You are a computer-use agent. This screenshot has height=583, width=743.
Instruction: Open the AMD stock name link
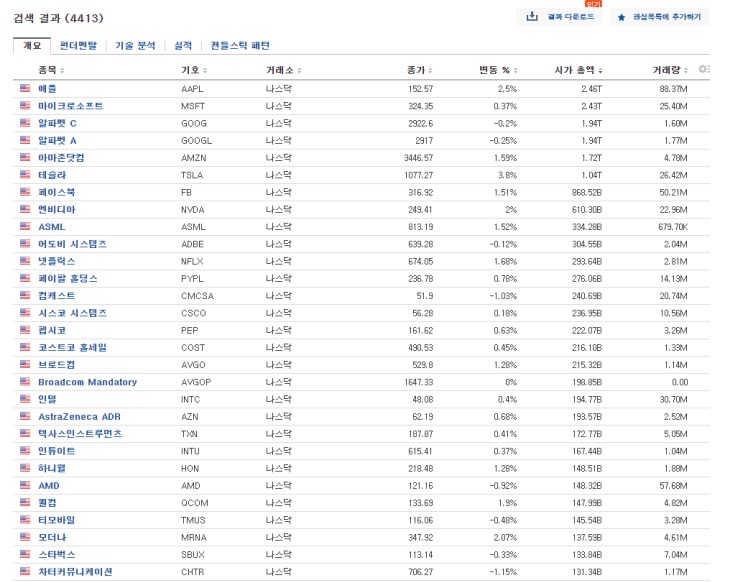(49, 485)
